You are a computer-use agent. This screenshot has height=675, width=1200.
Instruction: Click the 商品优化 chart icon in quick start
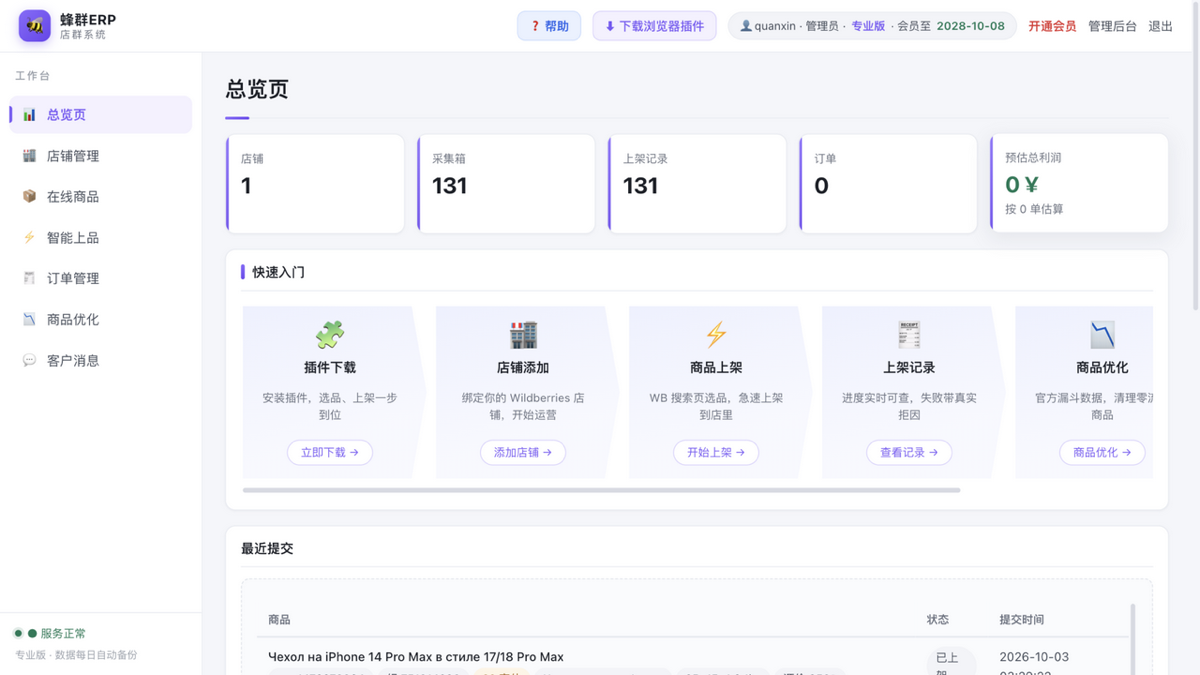pyautogui.click(x=1102, y=335)
